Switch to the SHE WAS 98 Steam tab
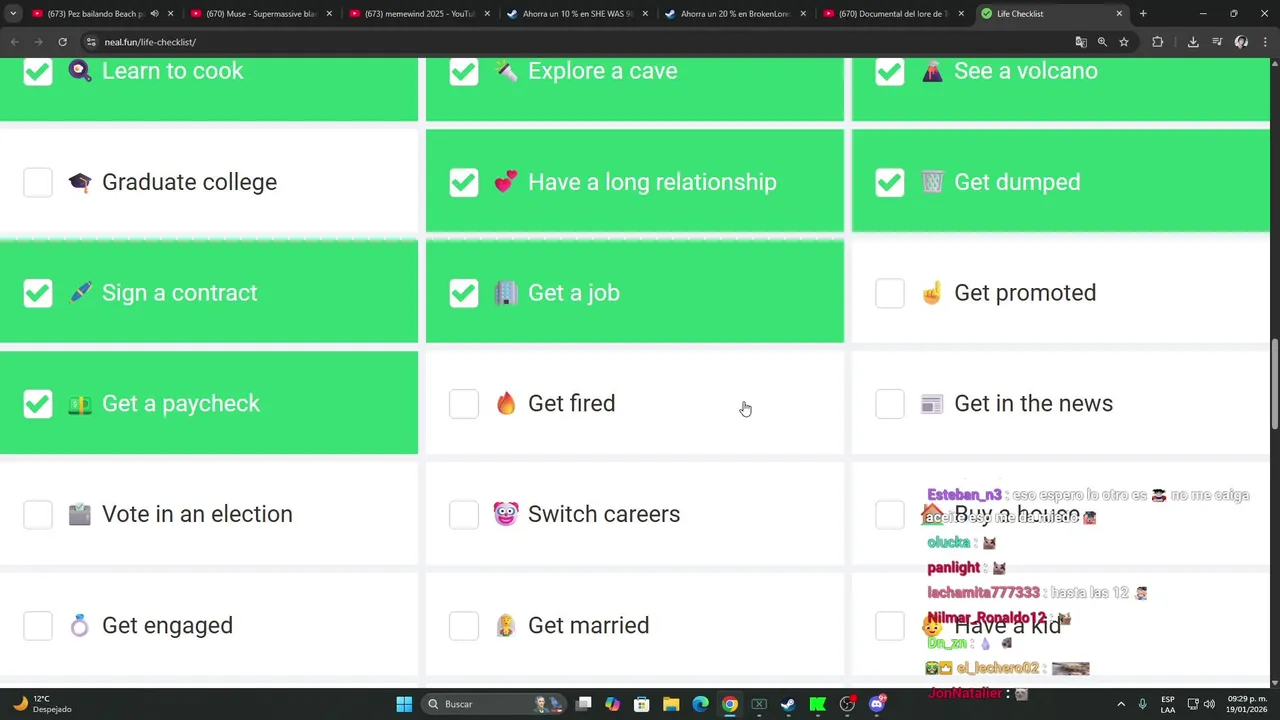The width and height of the screenshot is (1280, 720). pyautogui.click(x=577, y=14)
